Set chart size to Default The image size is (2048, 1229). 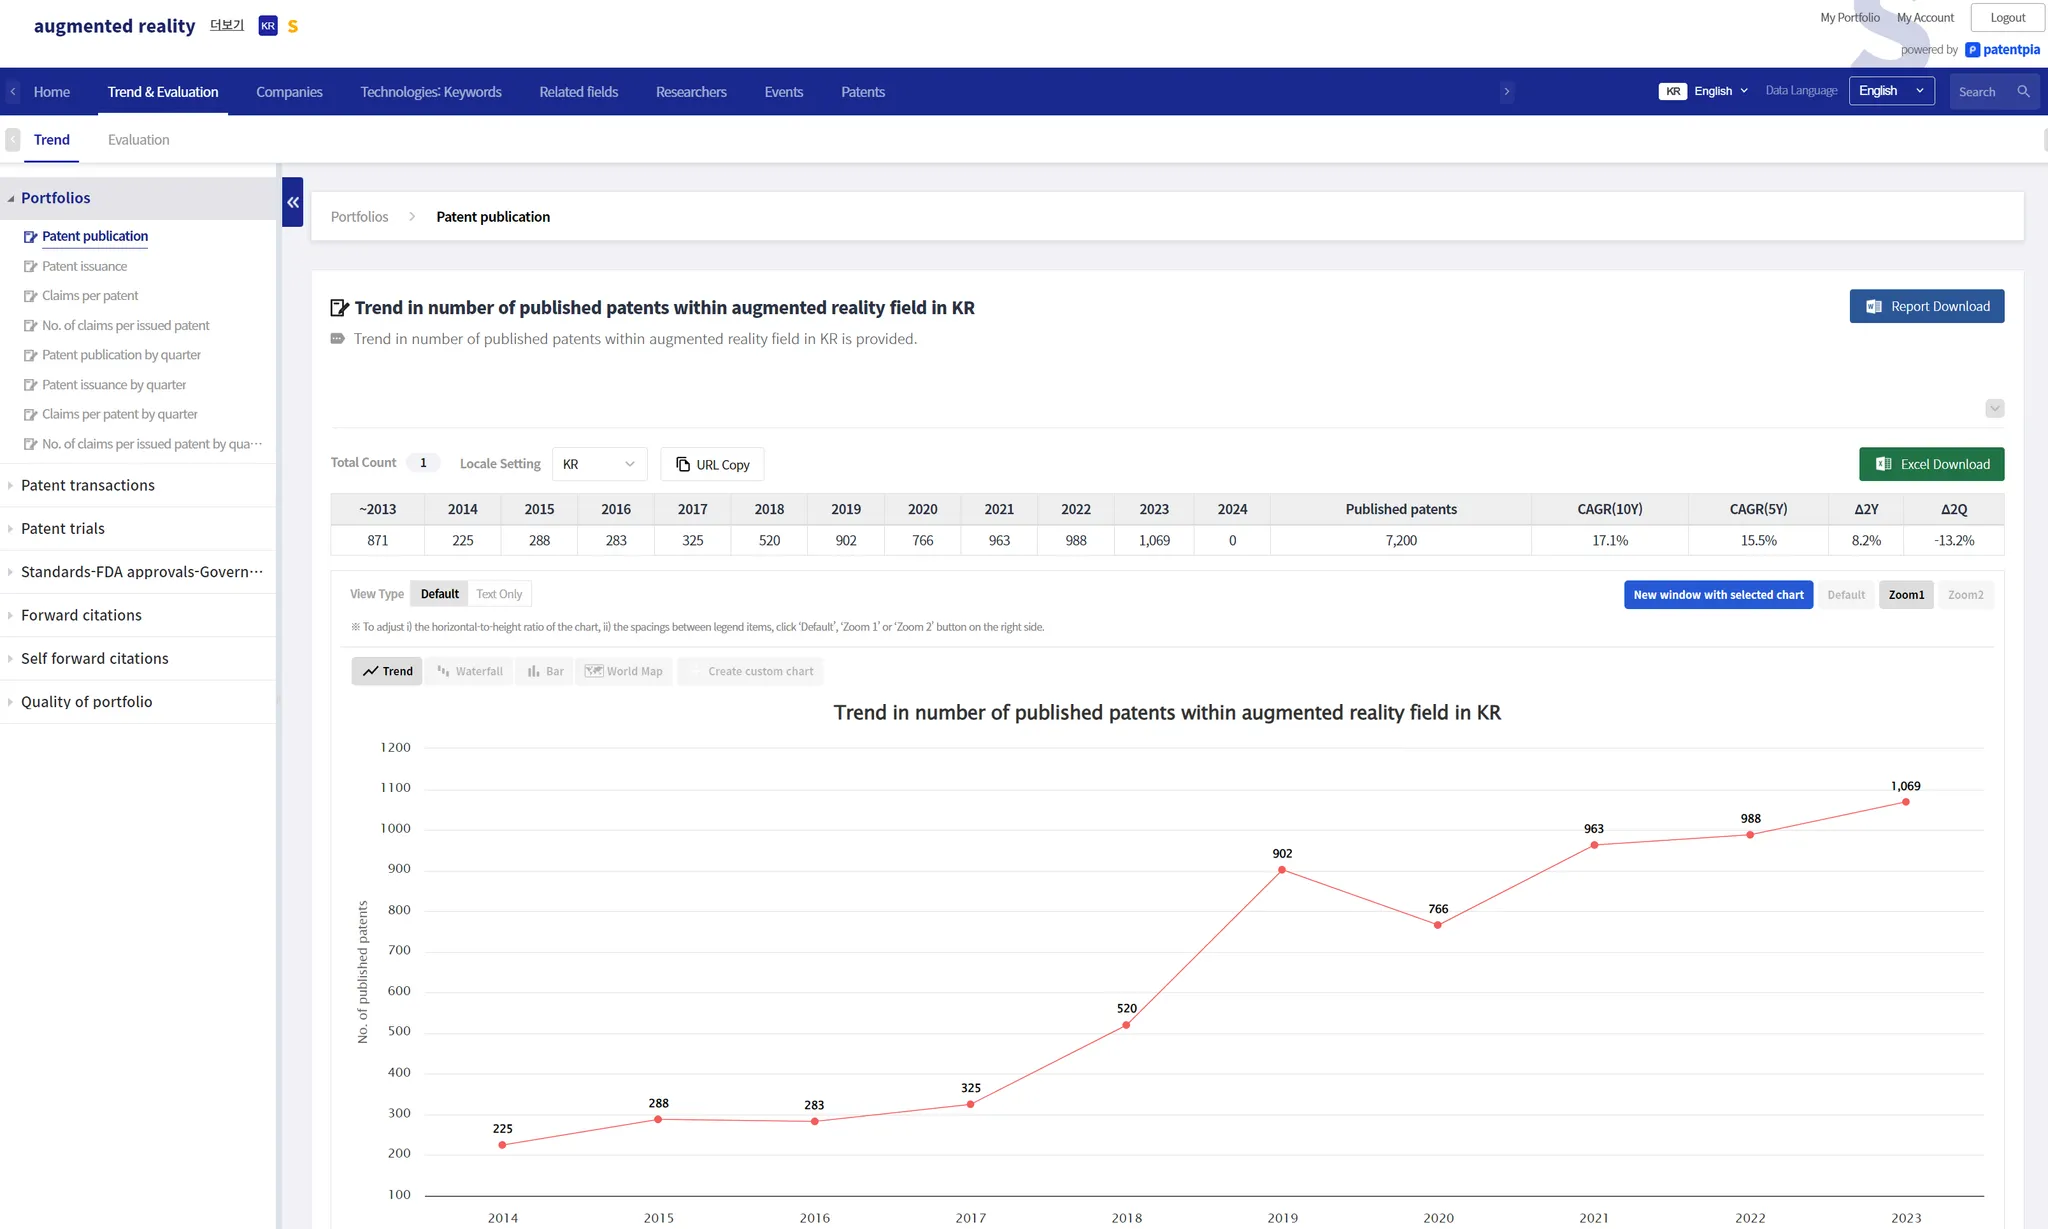pyautogui.click(x=1846, y=595)
